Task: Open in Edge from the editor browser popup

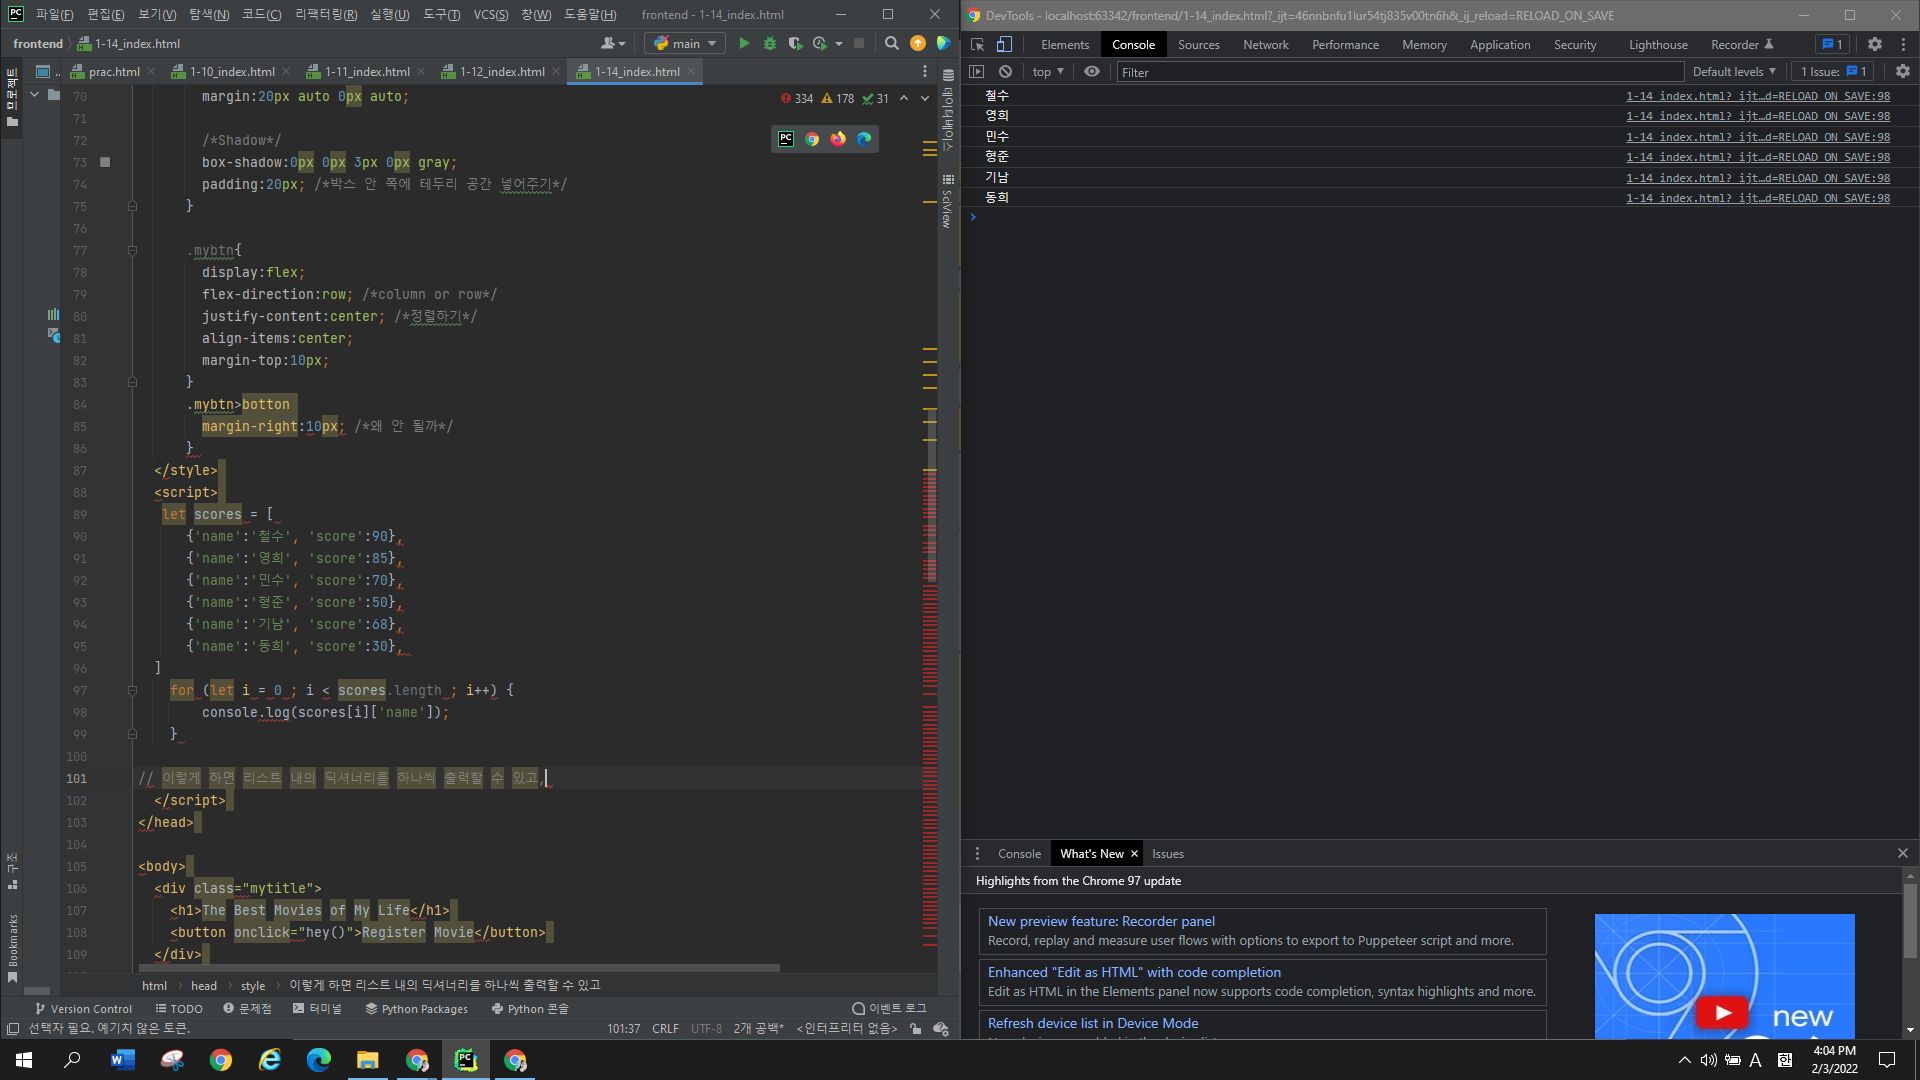Action: (864, 139)
